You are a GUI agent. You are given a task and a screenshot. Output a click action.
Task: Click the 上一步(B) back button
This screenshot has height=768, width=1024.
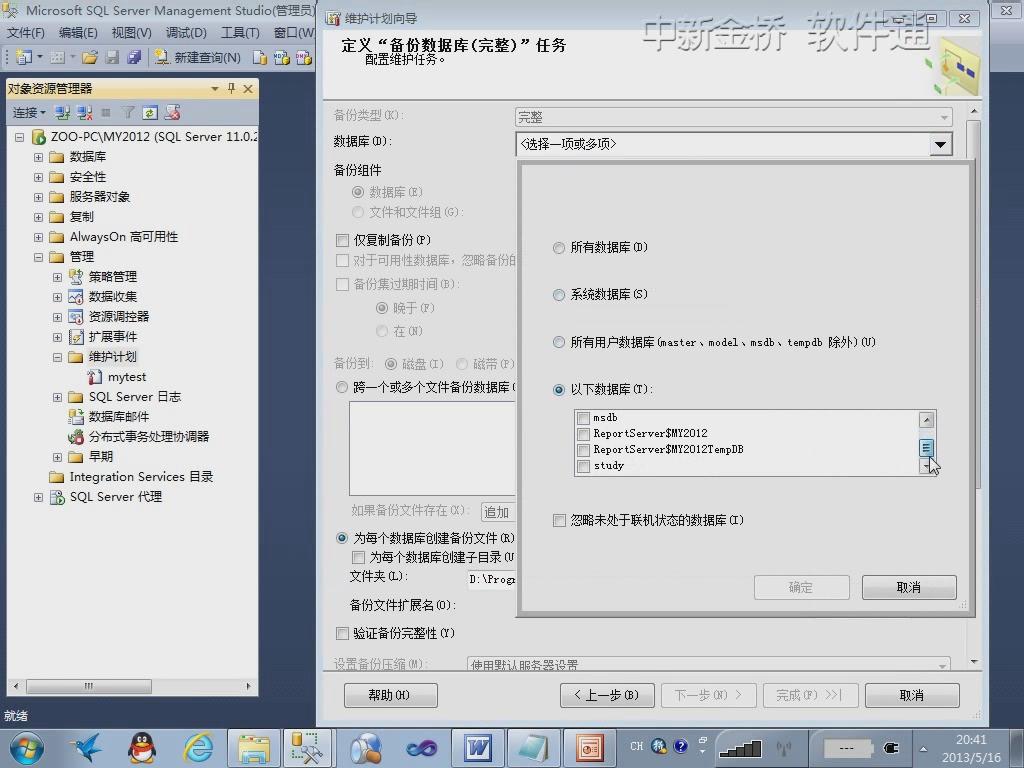pos(607,696)
